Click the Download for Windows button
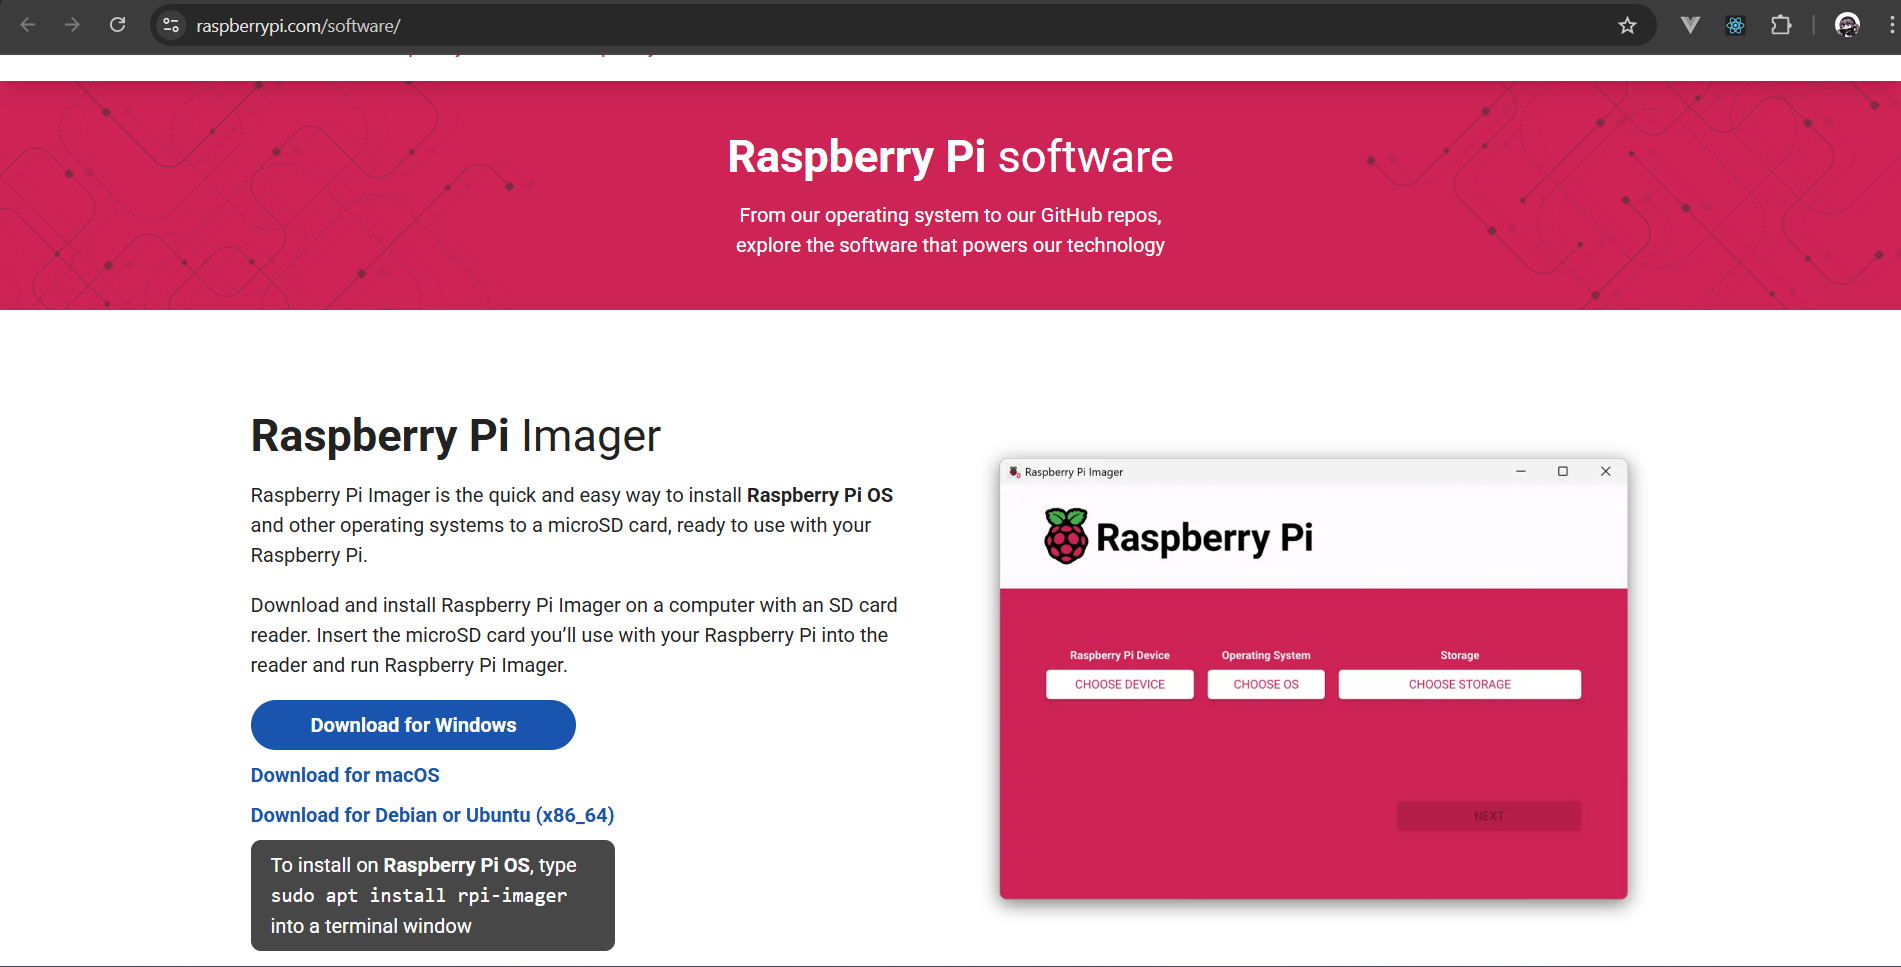The height and width of the screenshot is (967, 1901). pyautogui.click(x=413, y=725)
